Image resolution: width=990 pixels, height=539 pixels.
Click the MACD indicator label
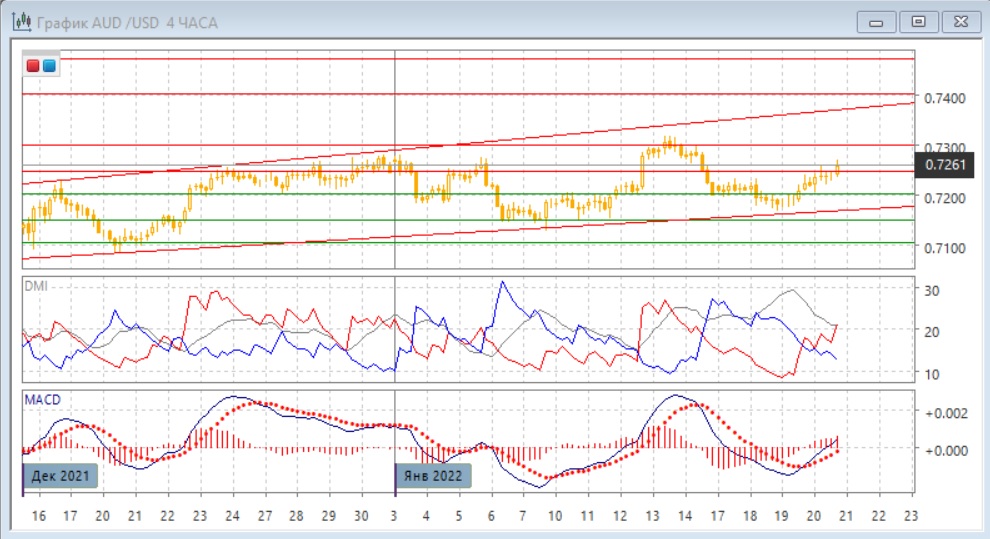coord(41,400)
